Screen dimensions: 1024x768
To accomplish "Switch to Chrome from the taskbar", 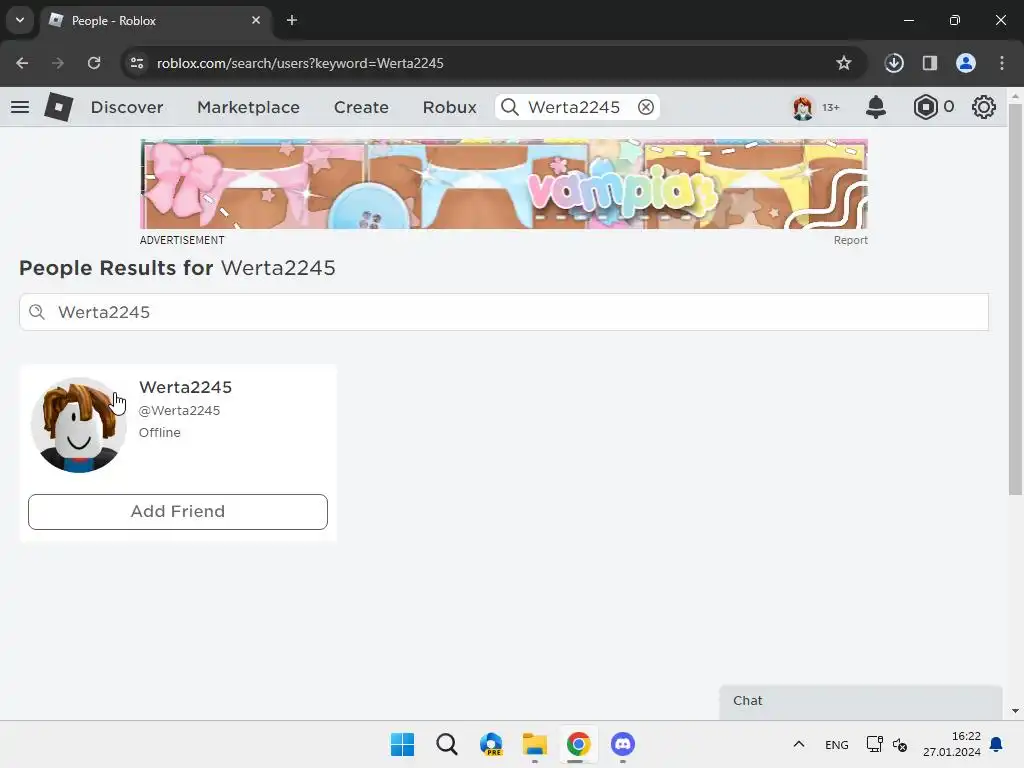I will click(x=579, y=744).
